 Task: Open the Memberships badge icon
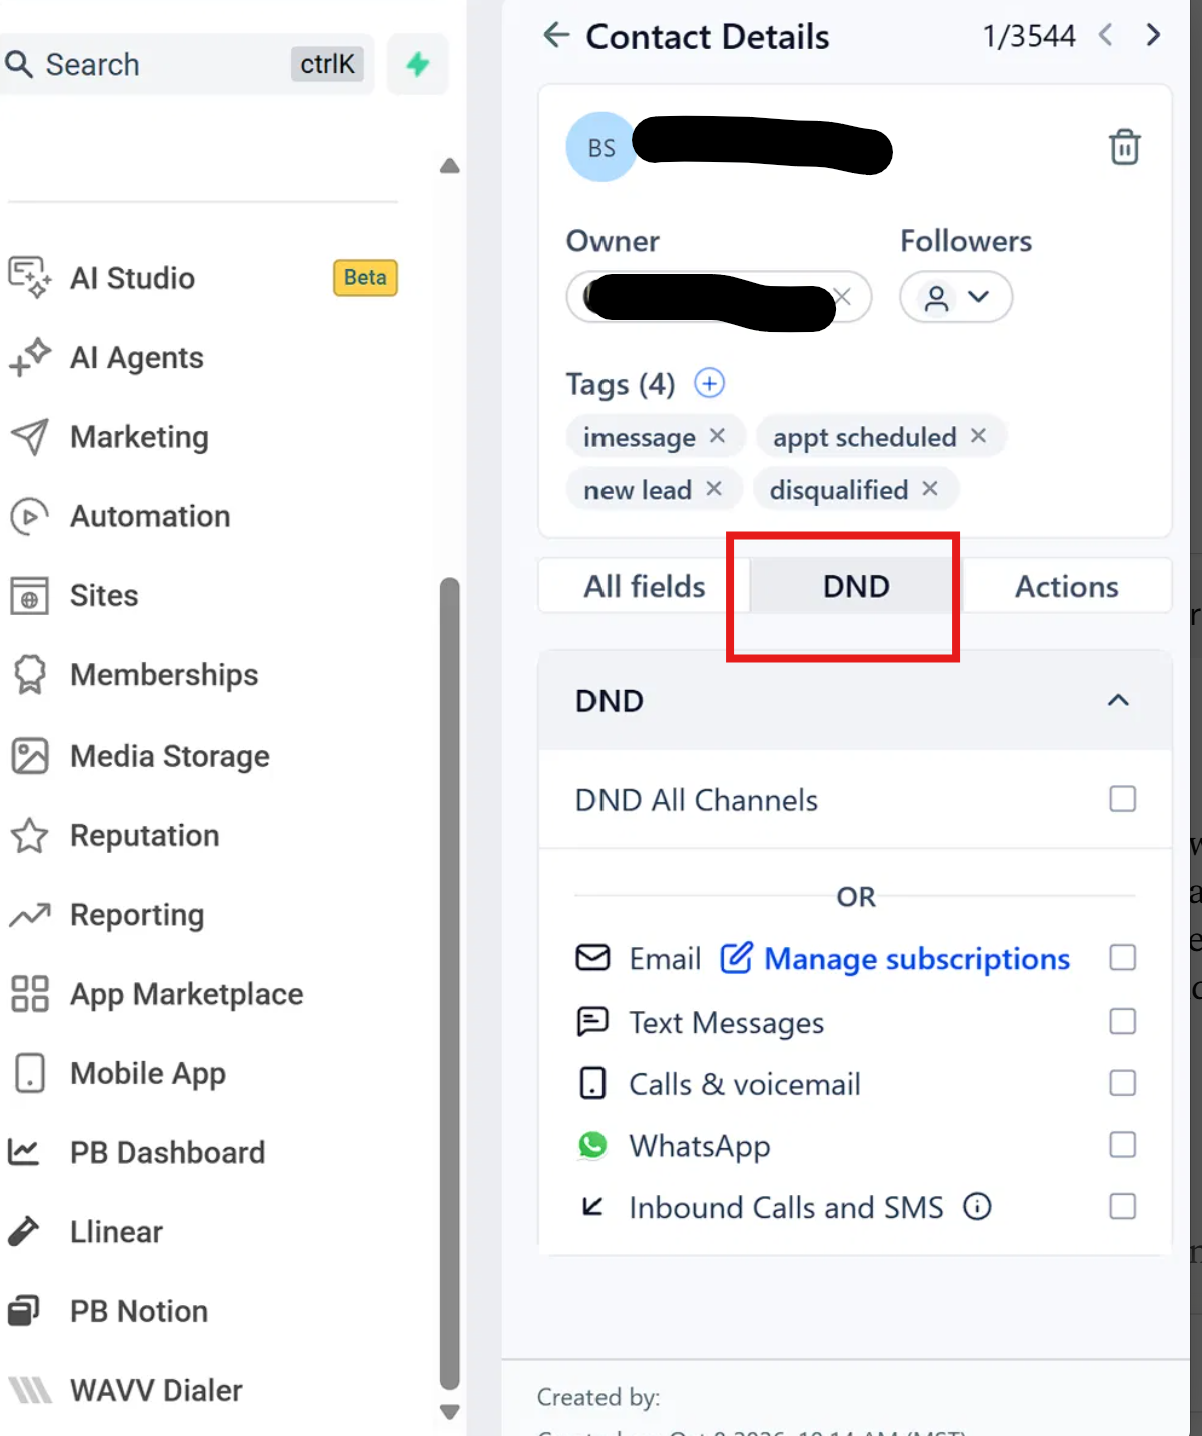pos(29,675)
